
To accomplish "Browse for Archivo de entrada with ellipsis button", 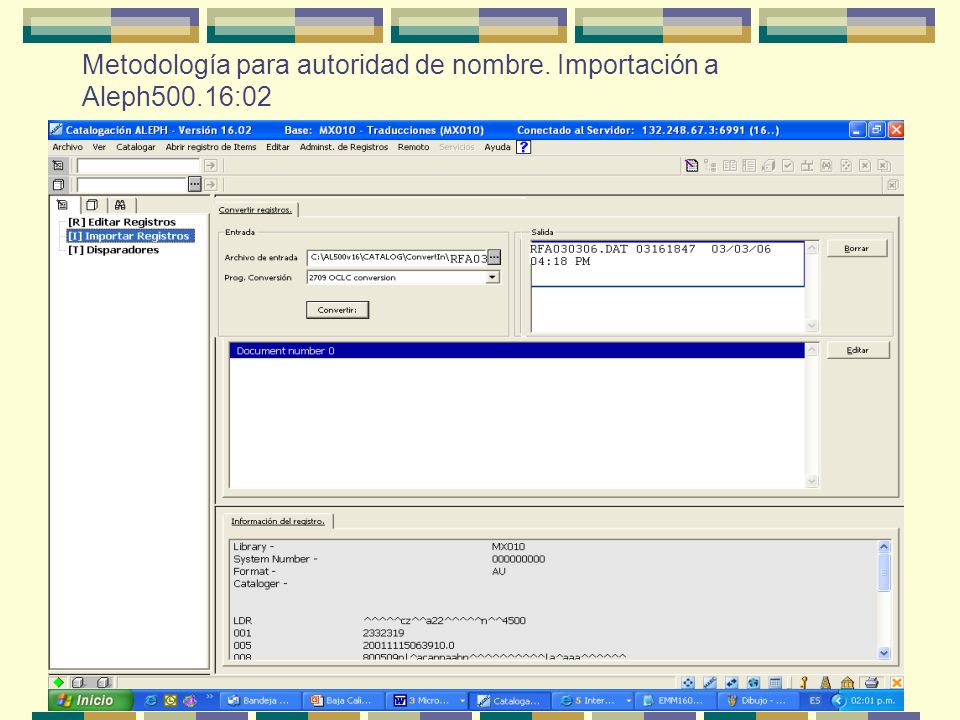I will (494, 257).
